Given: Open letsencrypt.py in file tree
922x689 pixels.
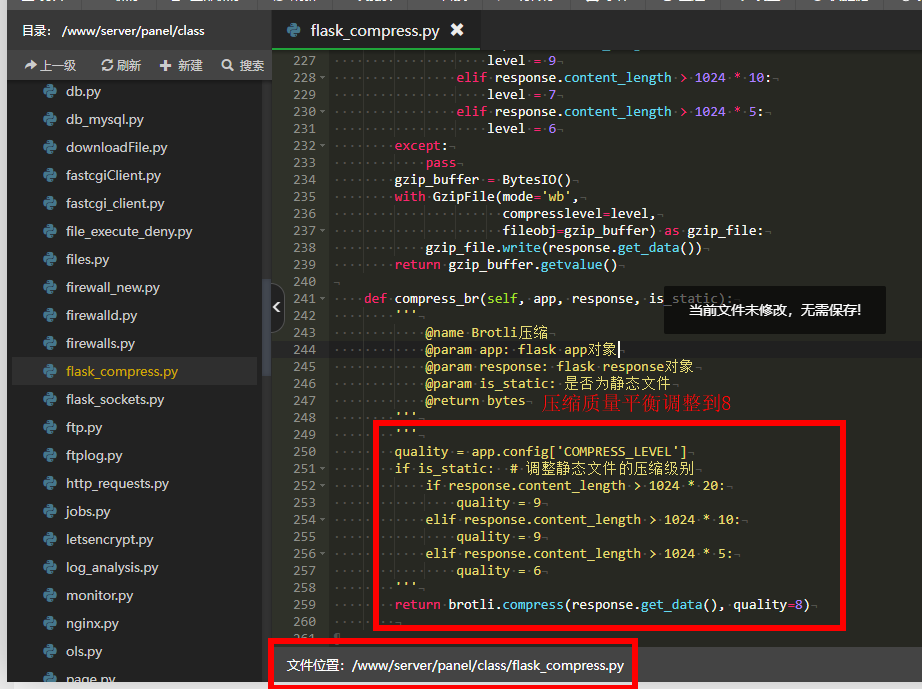Looking at the screenshot, I should pos(109,540).
